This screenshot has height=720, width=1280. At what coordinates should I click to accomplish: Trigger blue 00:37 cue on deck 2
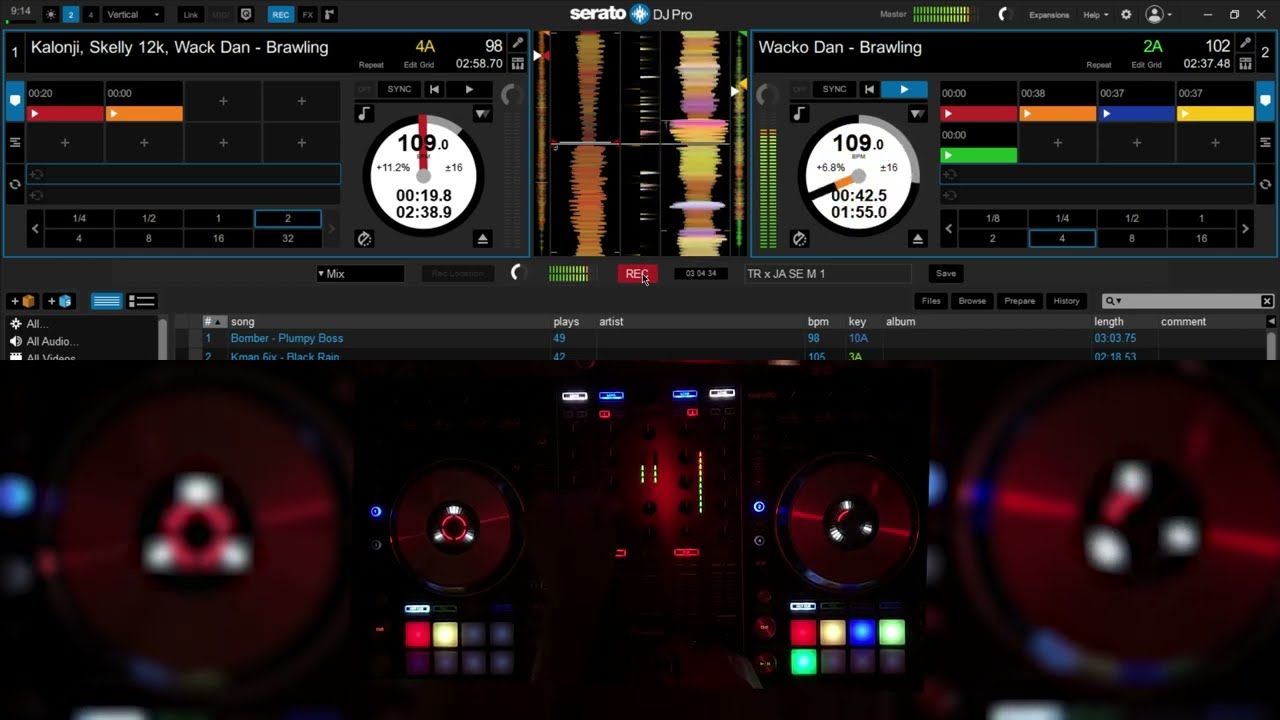click(x=1136, y=114)
